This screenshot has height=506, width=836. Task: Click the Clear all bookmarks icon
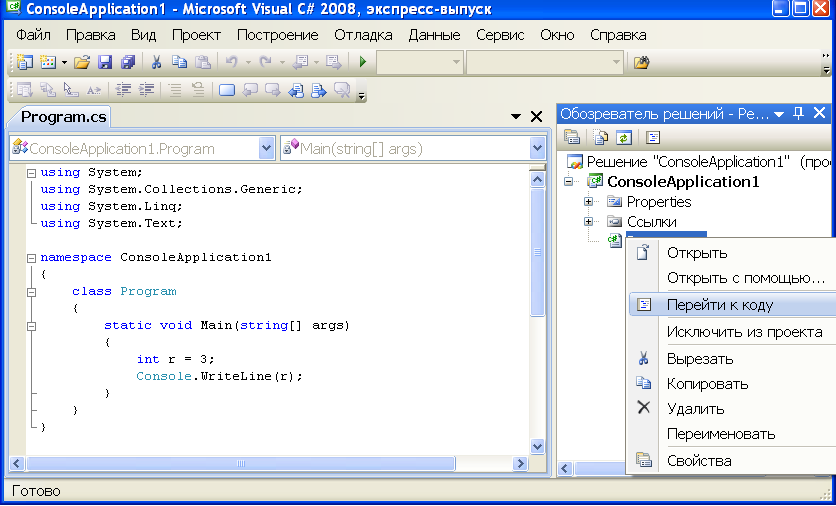[x=342, y=90]
